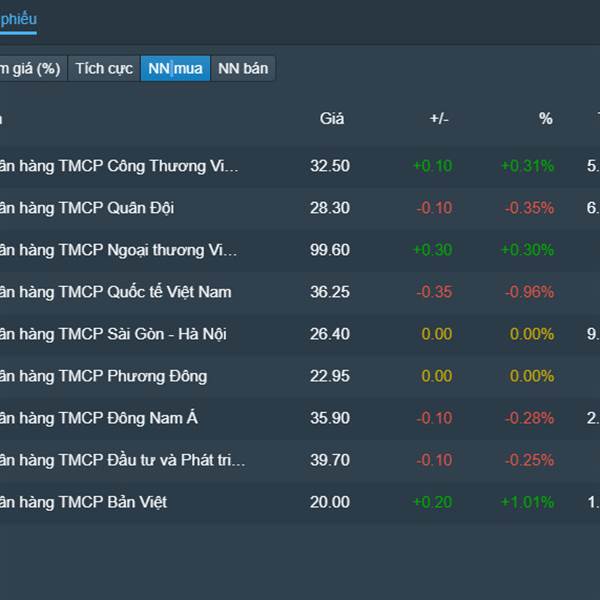Sort by the +/- column header
The width and height of the screenshot is (600, 600).
[x=439, y=119]
